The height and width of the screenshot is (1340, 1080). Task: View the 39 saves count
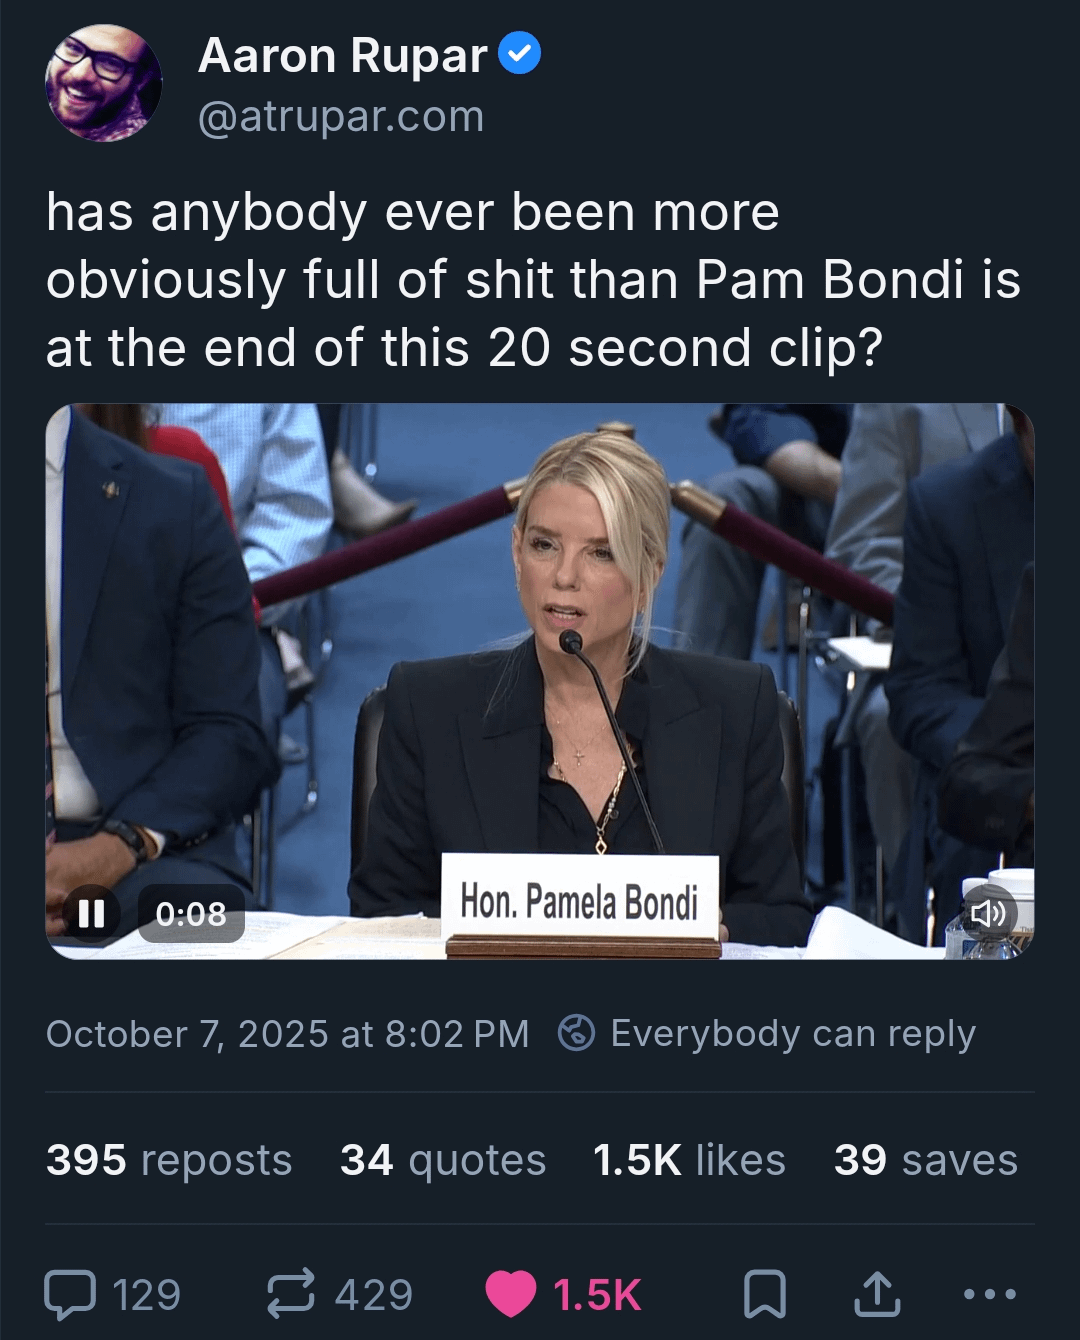[x=926, y=1160]
